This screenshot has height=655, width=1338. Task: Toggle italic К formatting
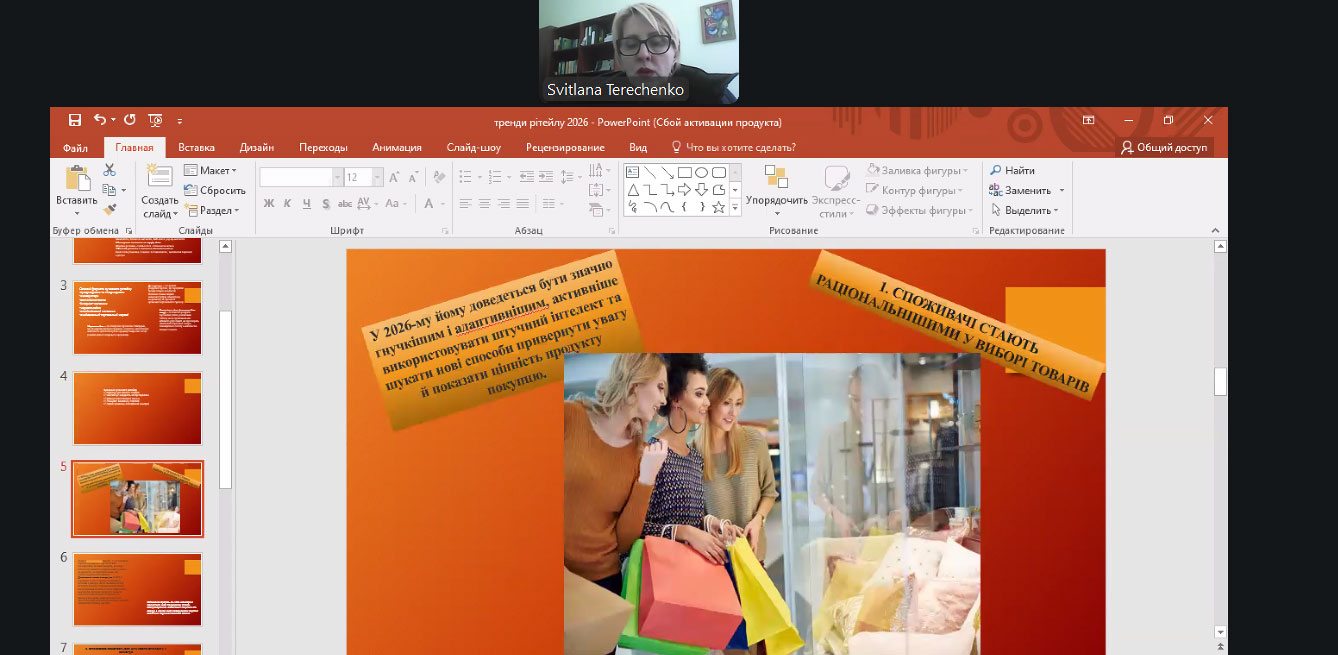point(288,203)
